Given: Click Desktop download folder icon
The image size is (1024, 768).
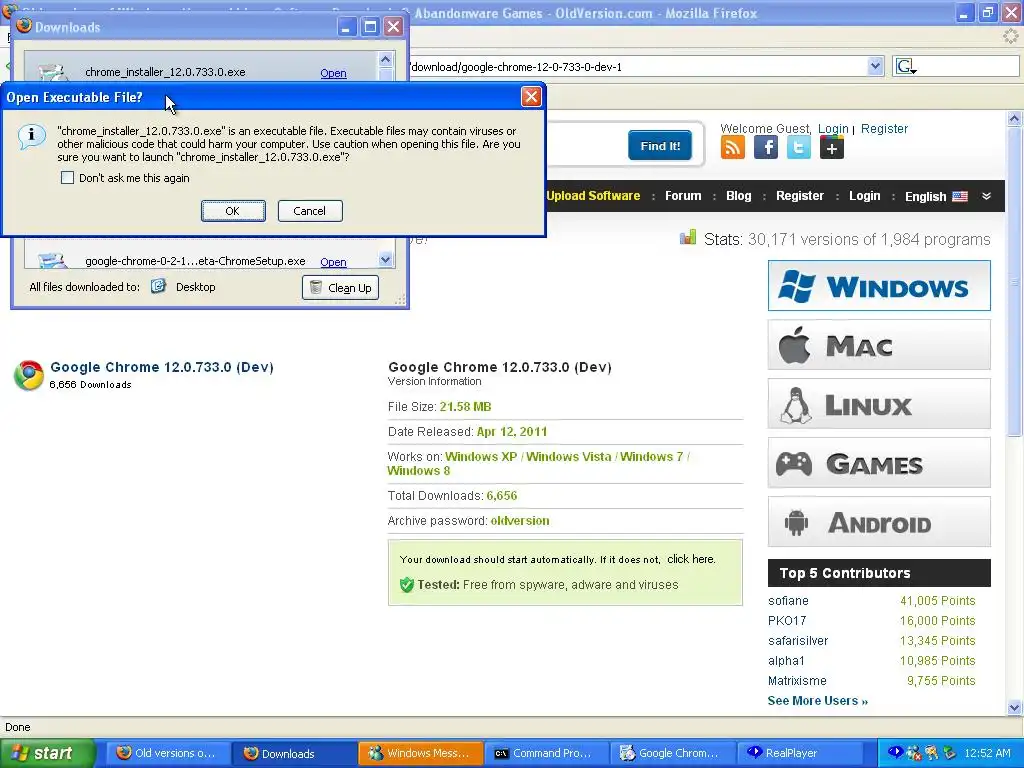Looking at the screenshot, I should 158,286.
